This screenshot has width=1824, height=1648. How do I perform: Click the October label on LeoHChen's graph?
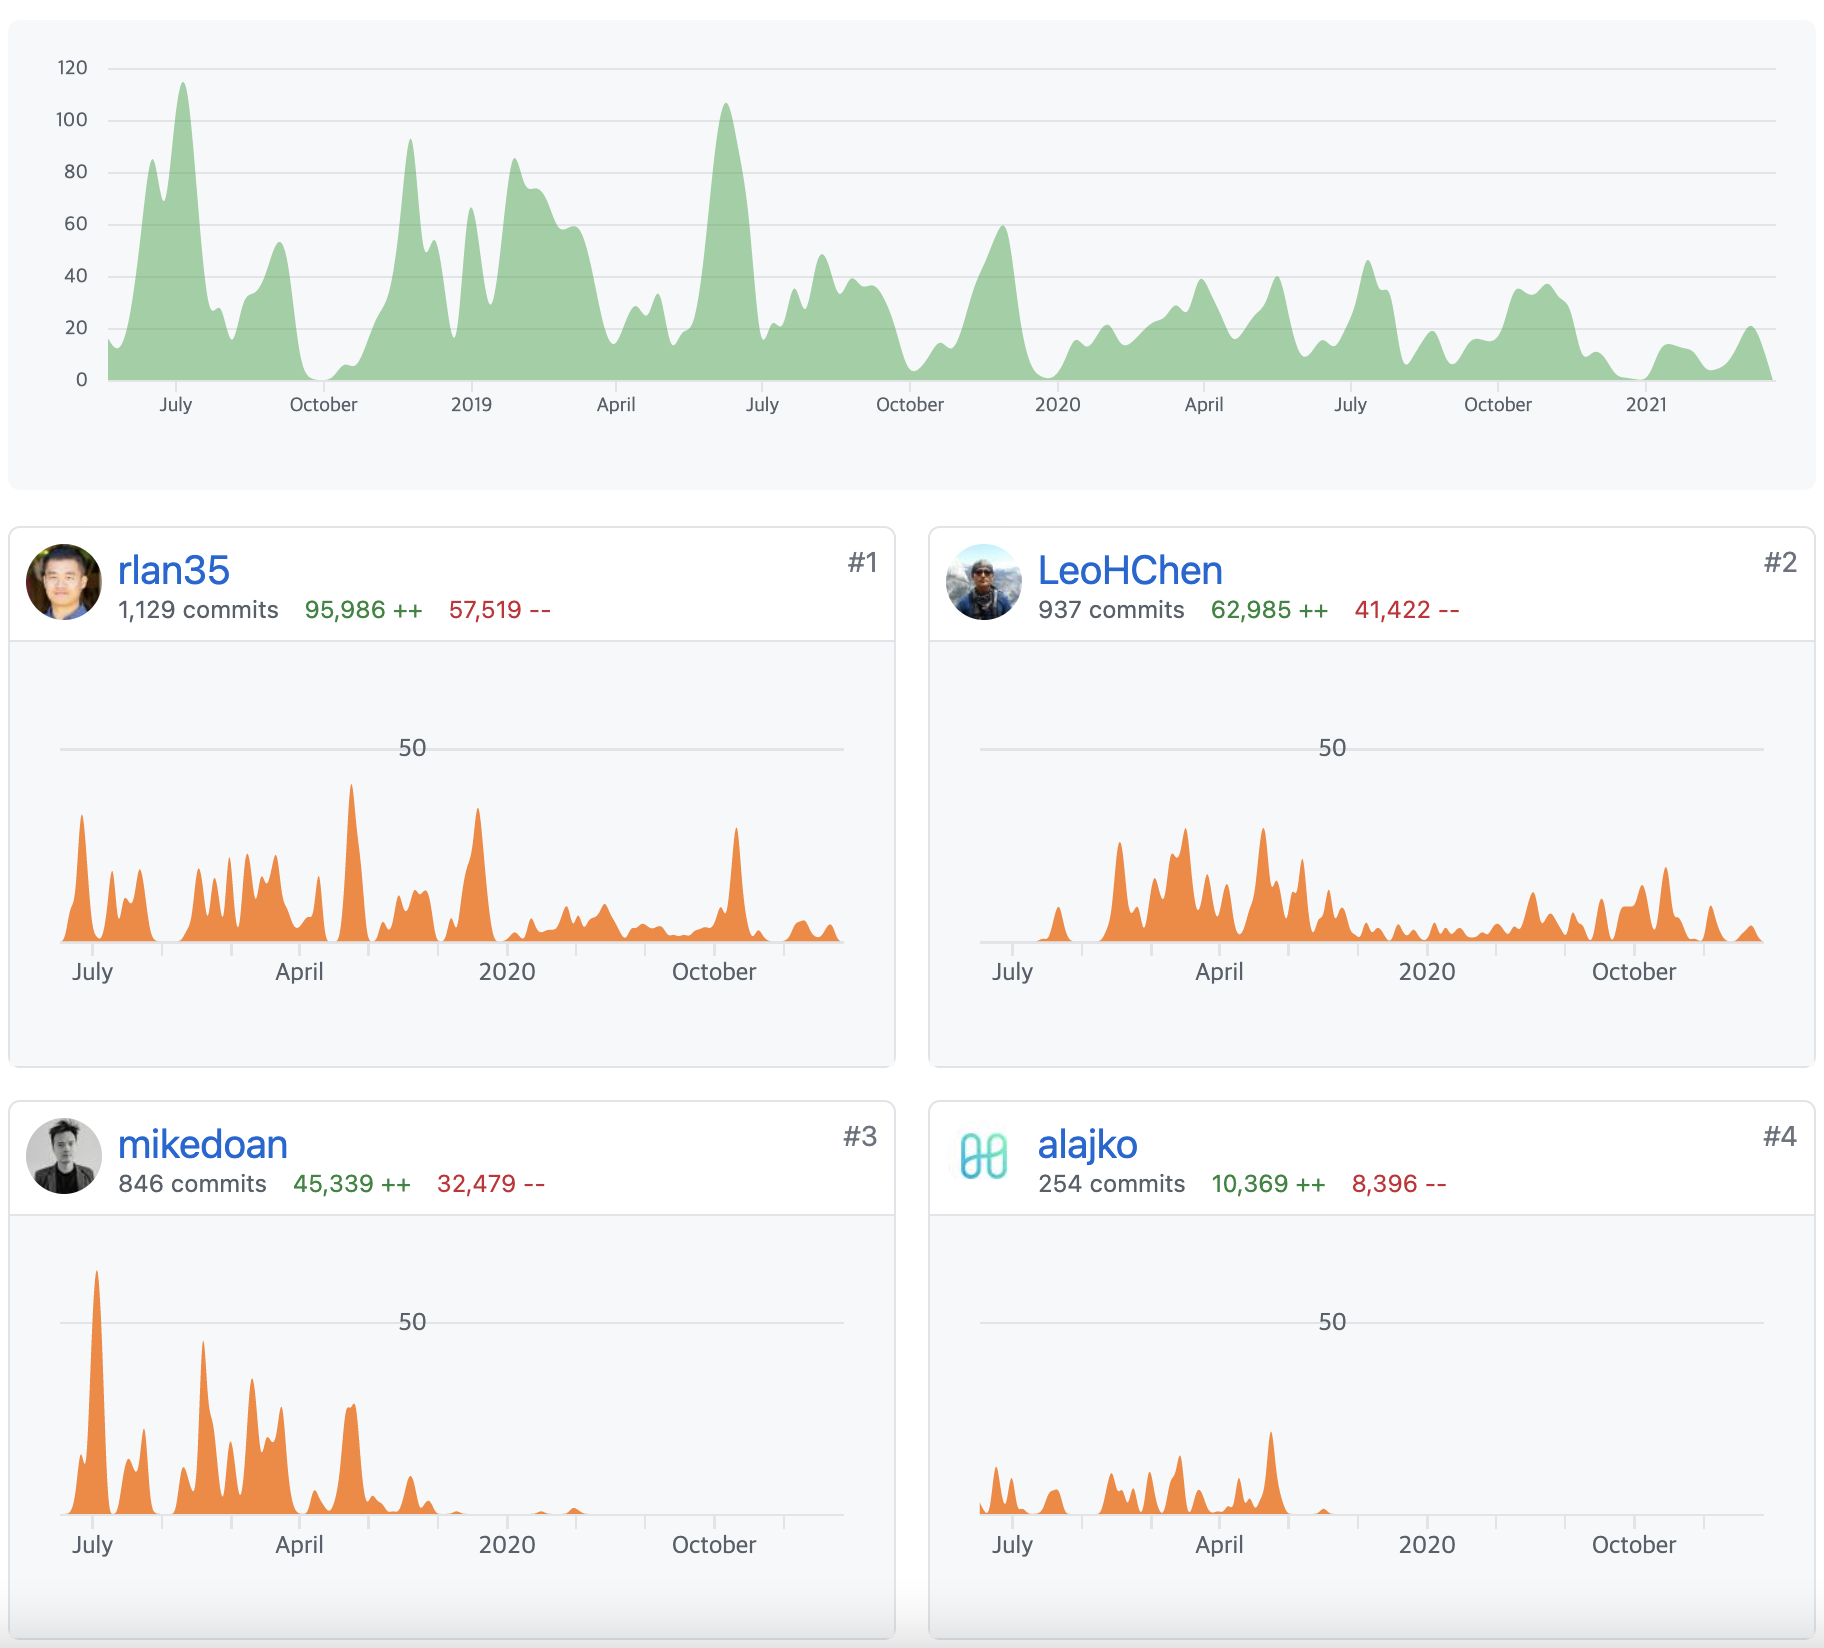coord(1634,972)
